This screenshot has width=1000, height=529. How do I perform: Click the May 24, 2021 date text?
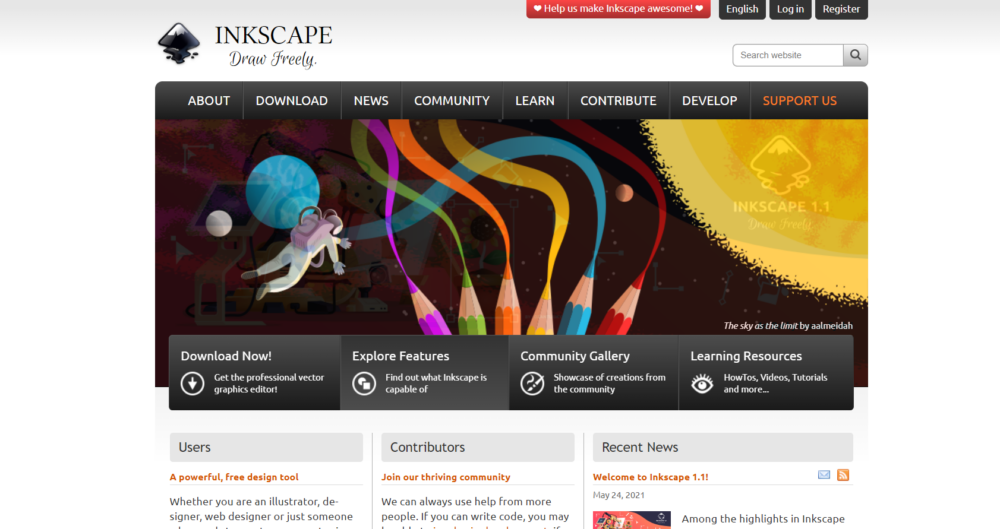619,495
